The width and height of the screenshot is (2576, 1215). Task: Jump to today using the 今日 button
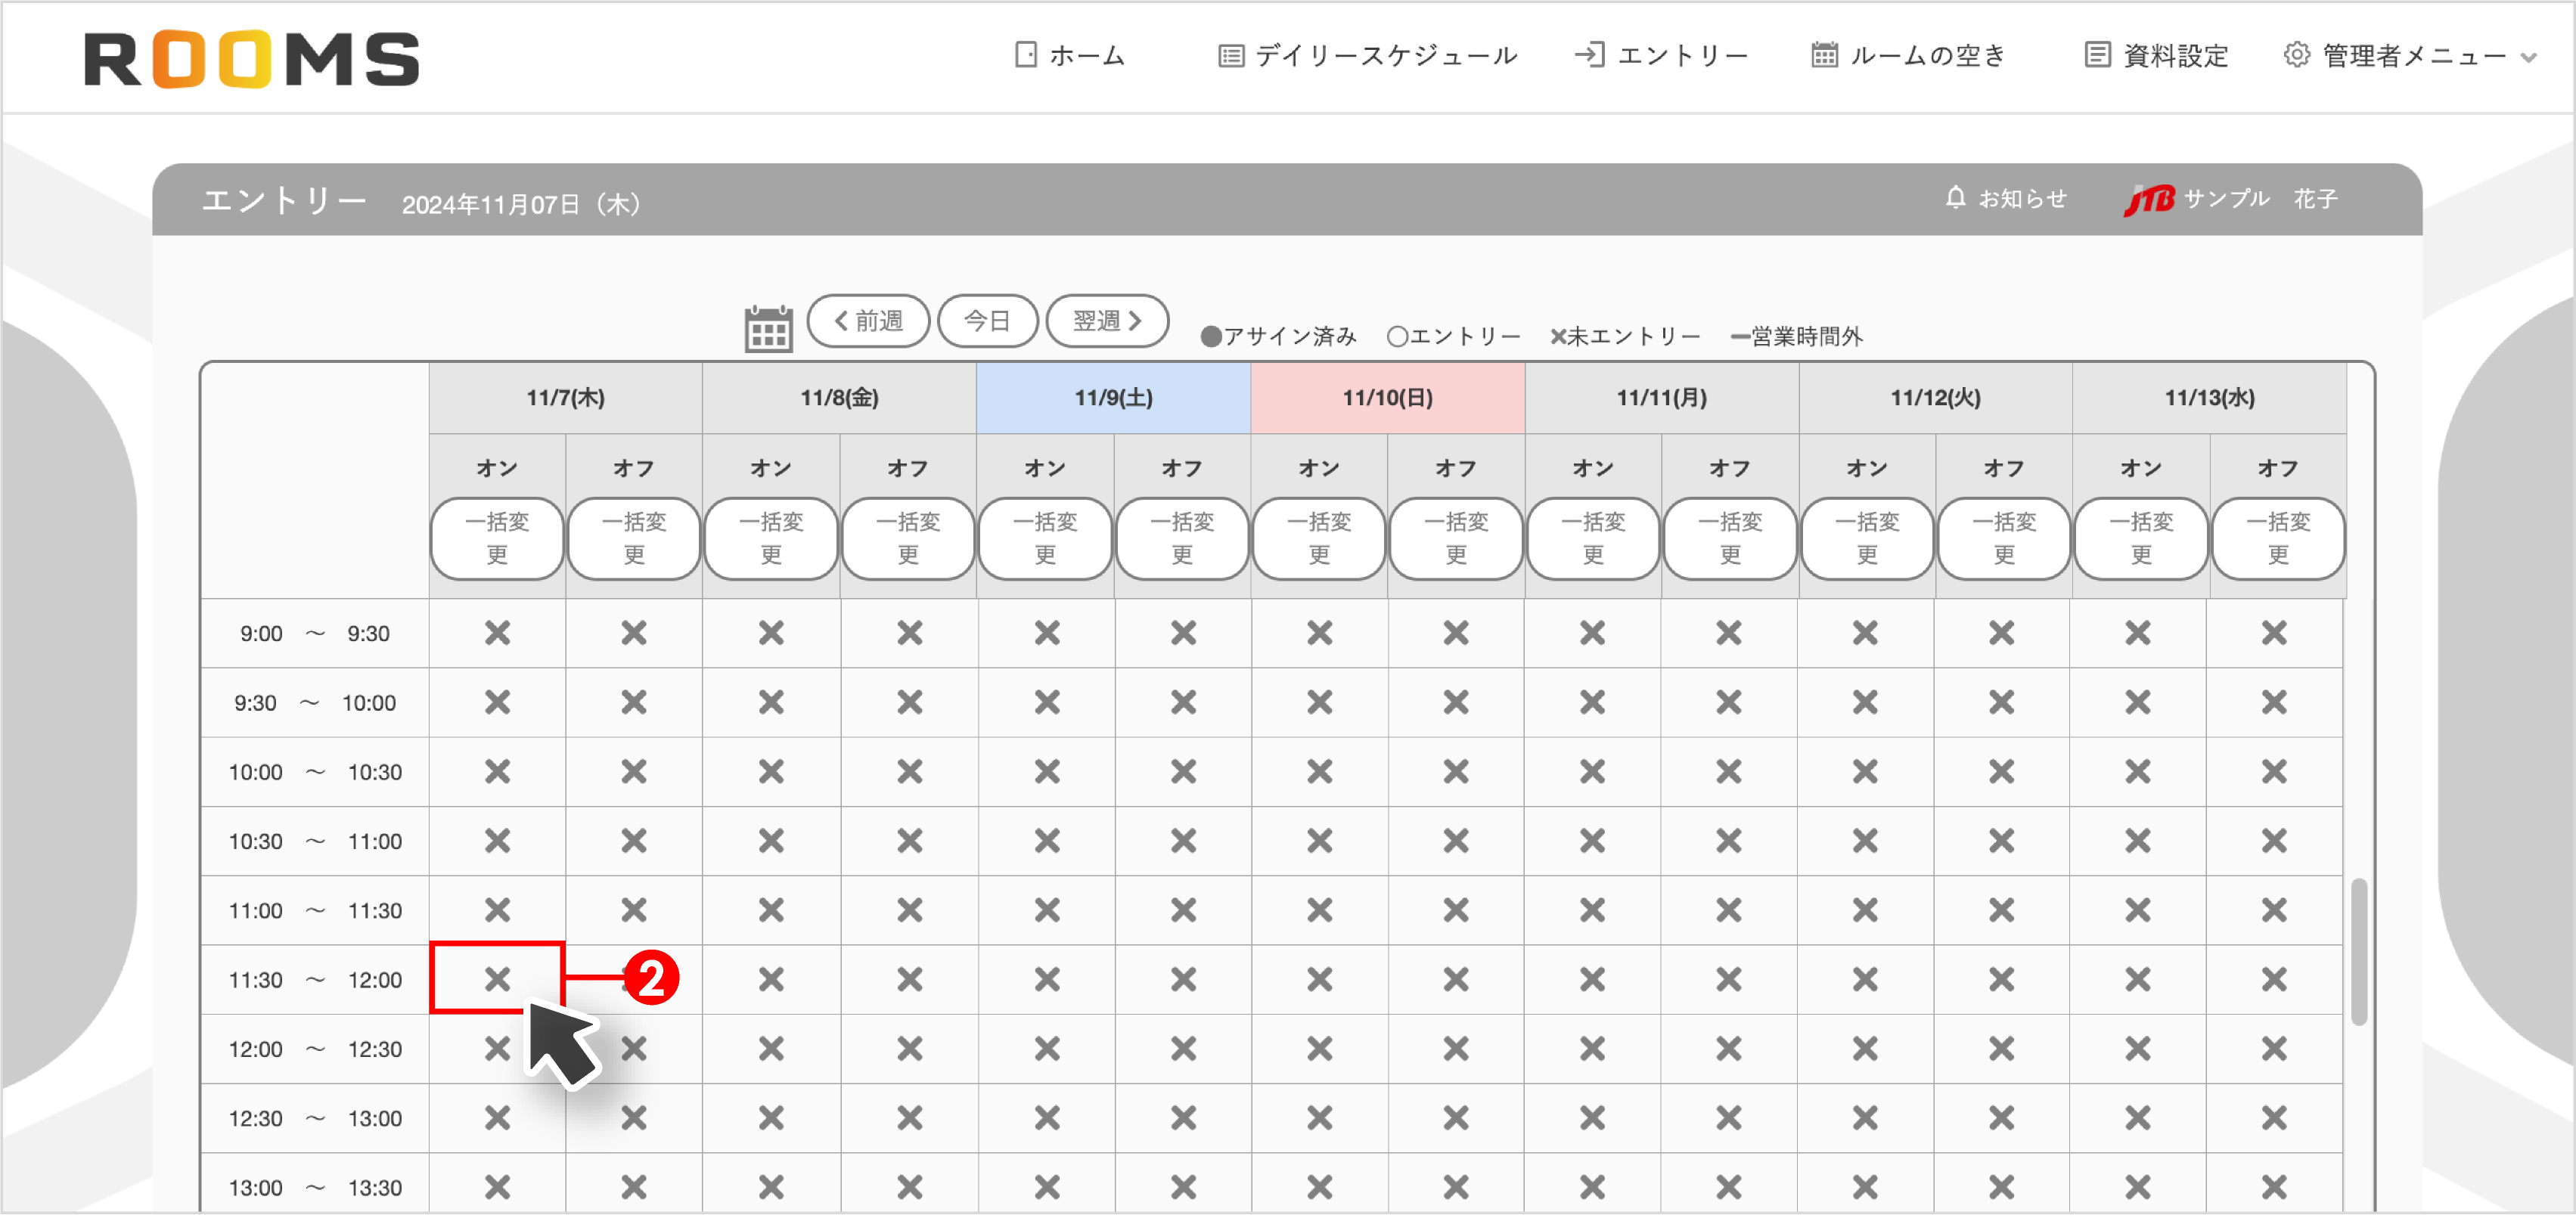click(x=988, y=321)
